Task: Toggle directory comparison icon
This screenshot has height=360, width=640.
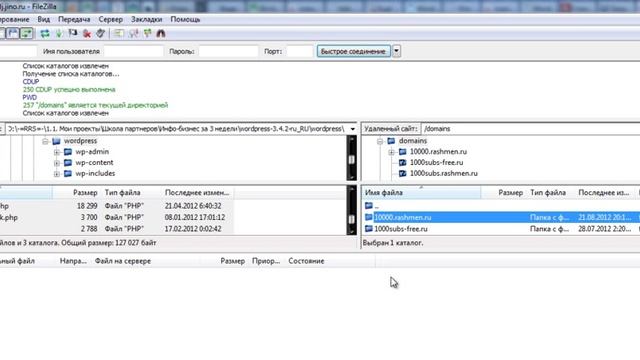Action: [x=133, y=33]
